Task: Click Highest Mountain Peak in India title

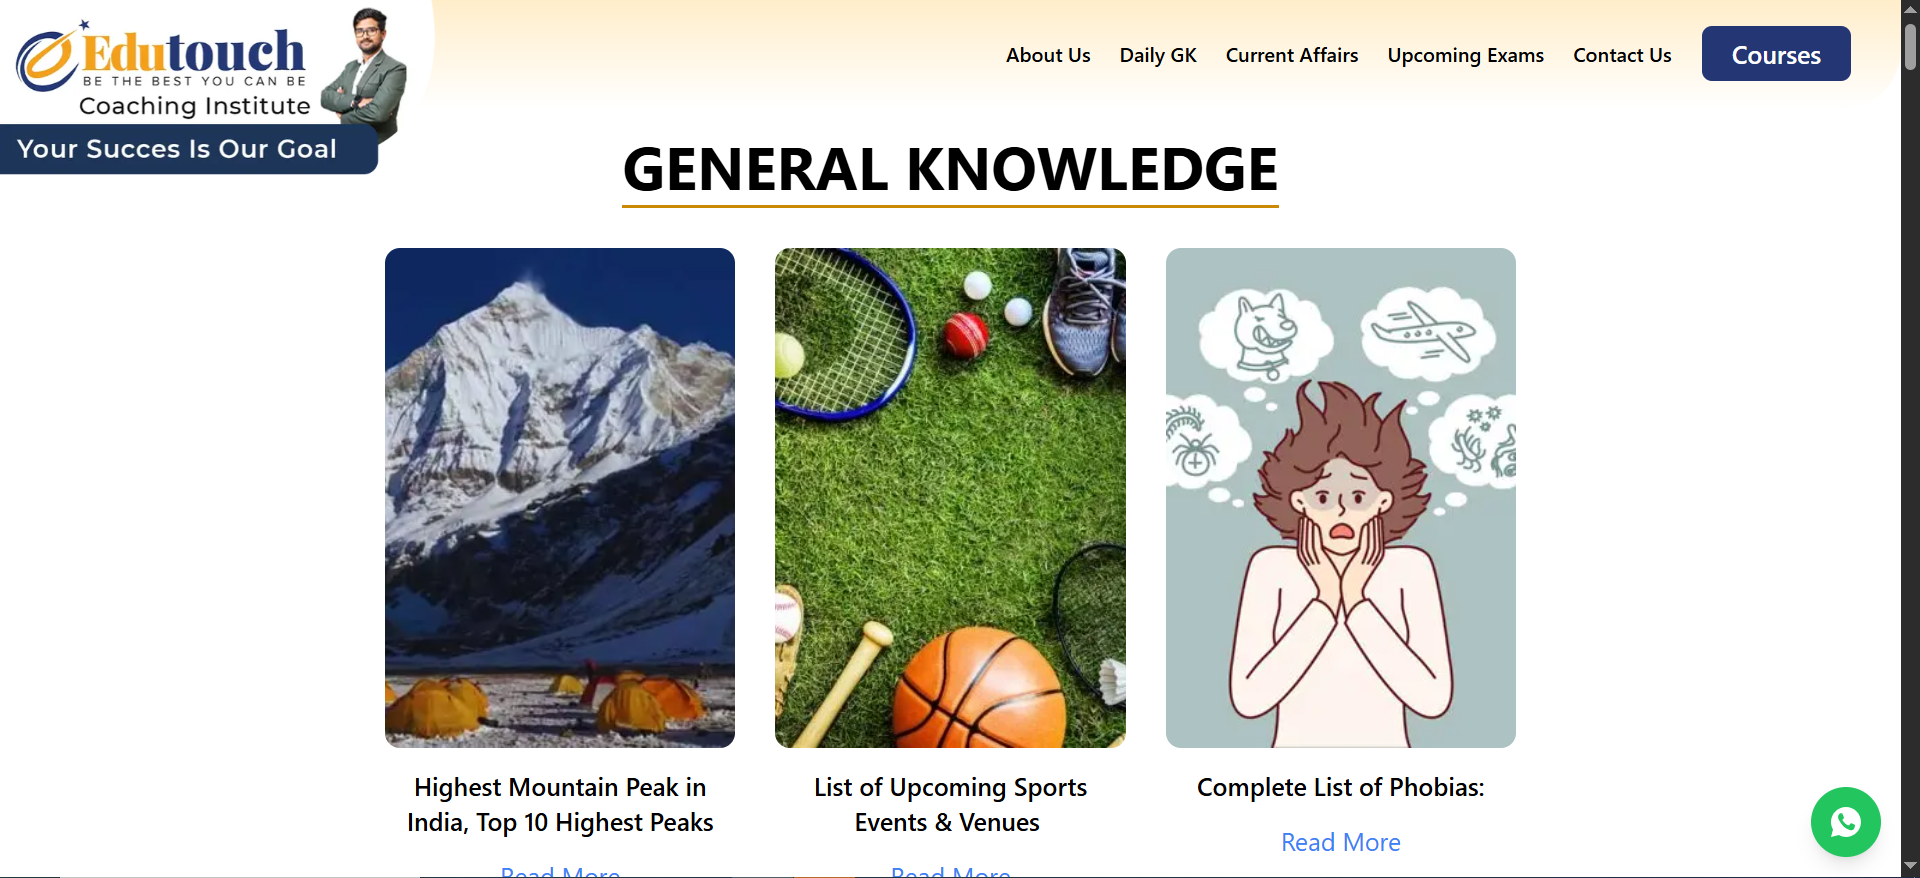Action: [x=560, y=805]
